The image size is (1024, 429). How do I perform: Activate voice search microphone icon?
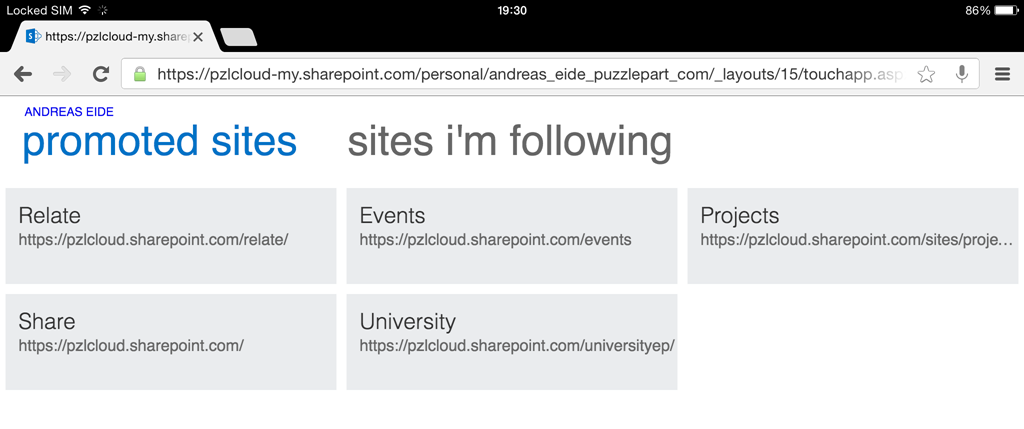[961, 74]
